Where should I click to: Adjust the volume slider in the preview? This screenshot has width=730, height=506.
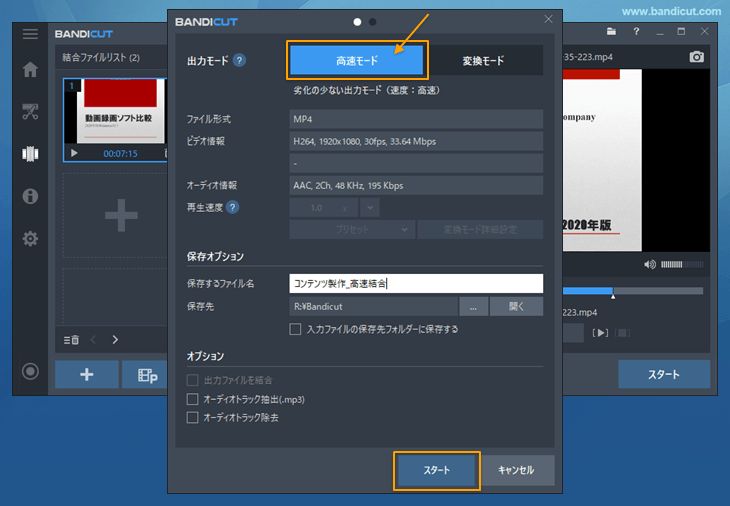[682, 264]
